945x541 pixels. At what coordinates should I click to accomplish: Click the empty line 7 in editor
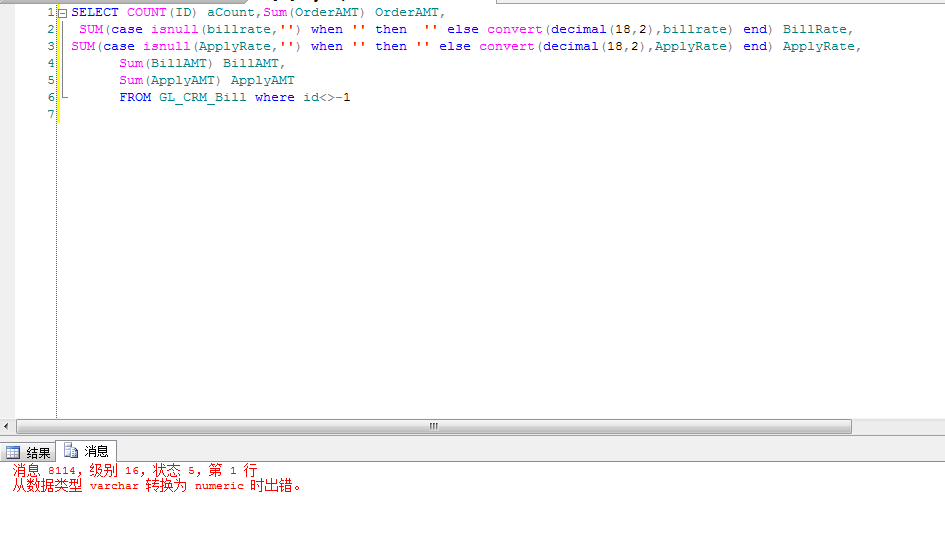[500, 114]
